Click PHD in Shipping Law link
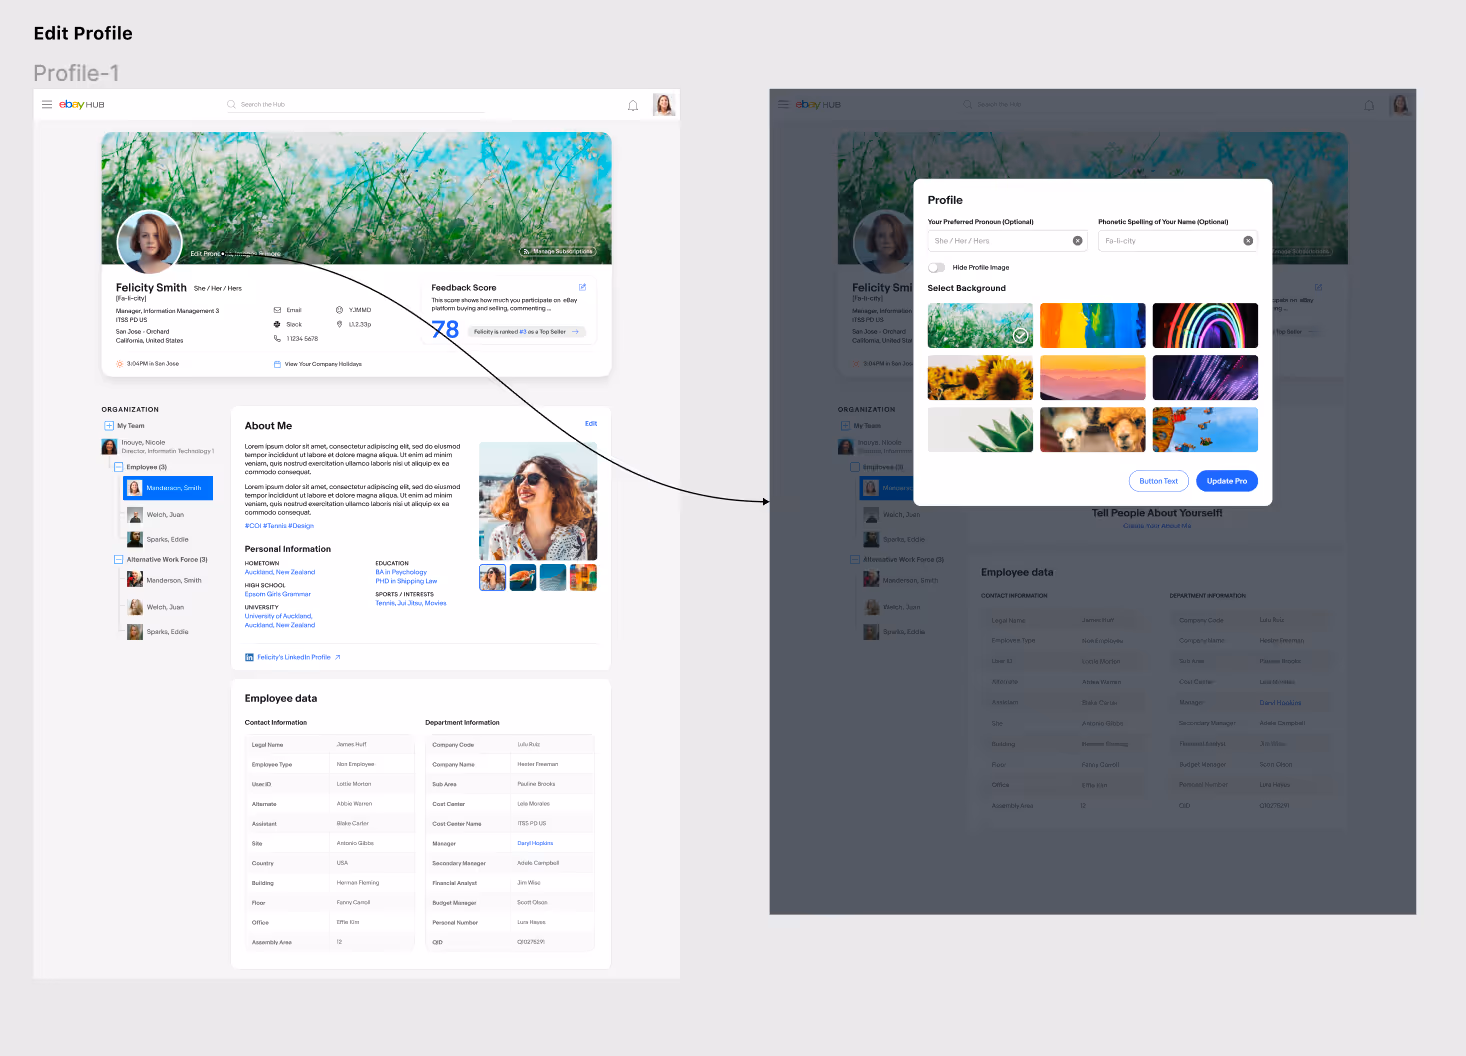 [406, 581]
